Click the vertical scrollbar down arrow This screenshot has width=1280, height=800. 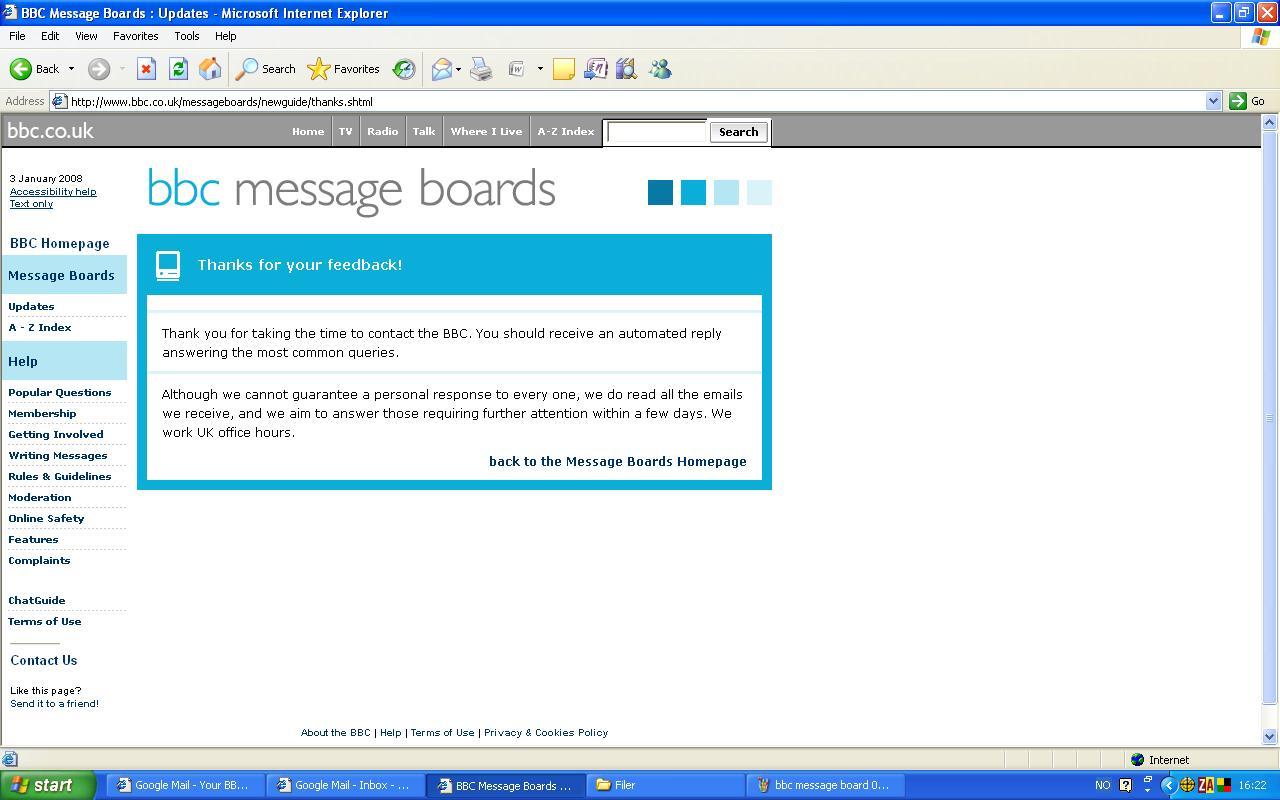(x=1270, y=737)
